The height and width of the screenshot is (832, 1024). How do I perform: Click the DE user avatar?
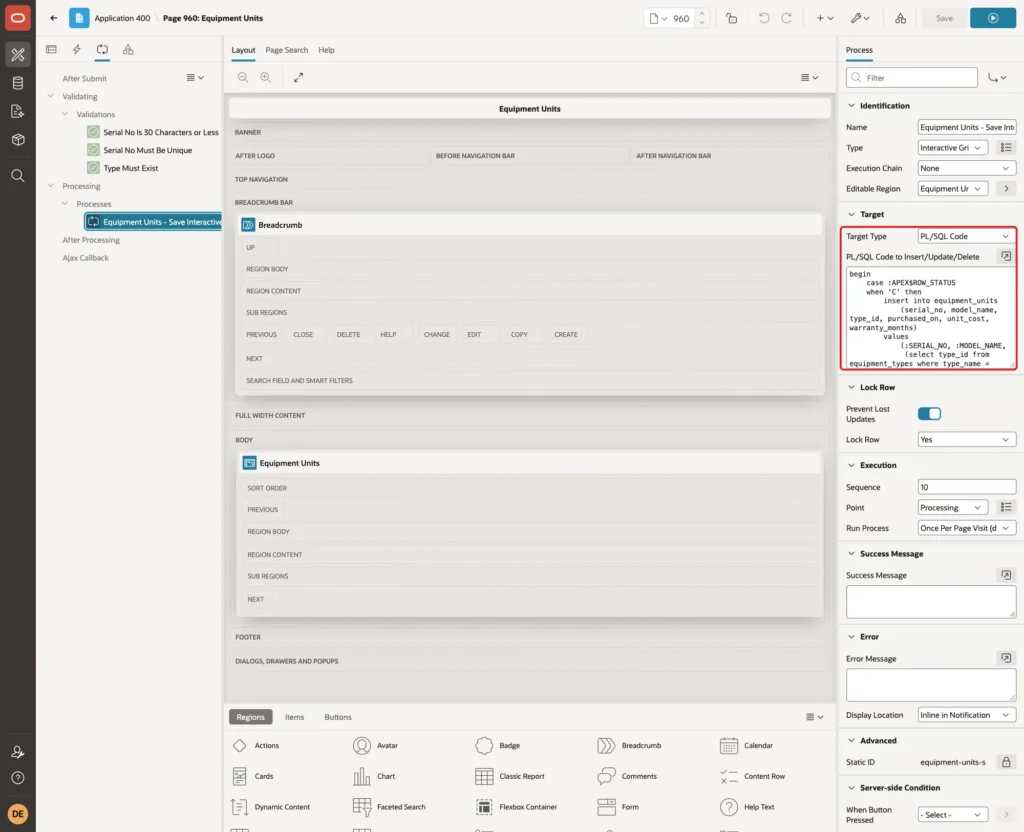pos(18,814)
